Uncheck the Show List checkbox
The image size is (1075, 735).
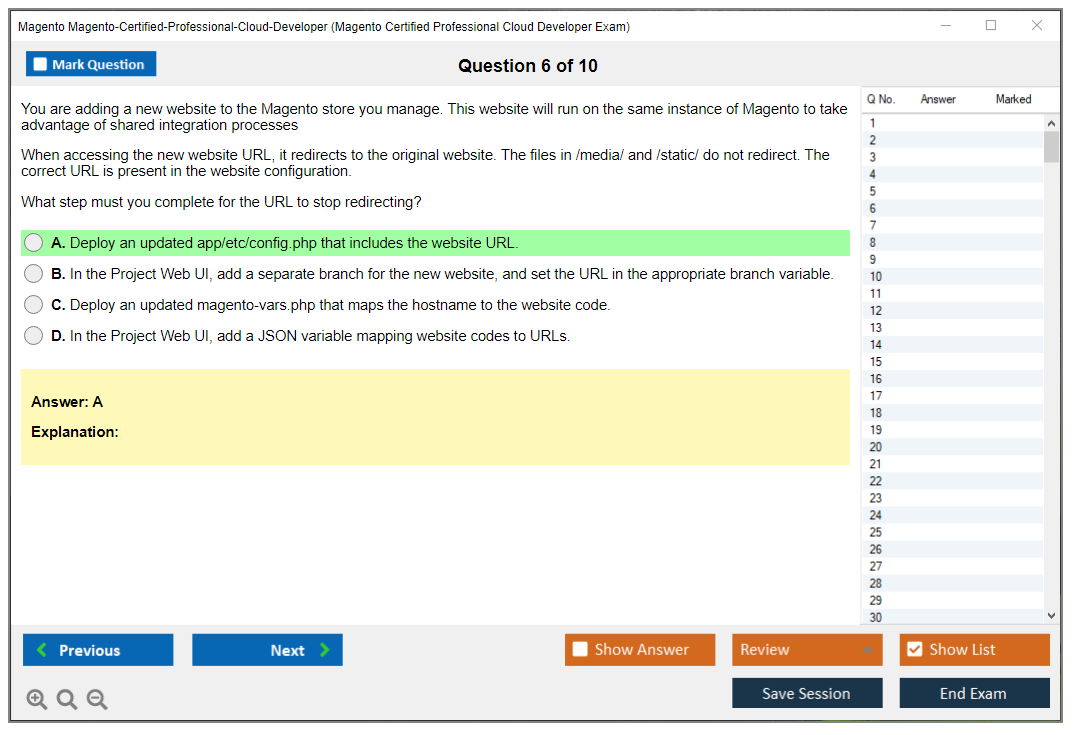click(x=914, y=650)
